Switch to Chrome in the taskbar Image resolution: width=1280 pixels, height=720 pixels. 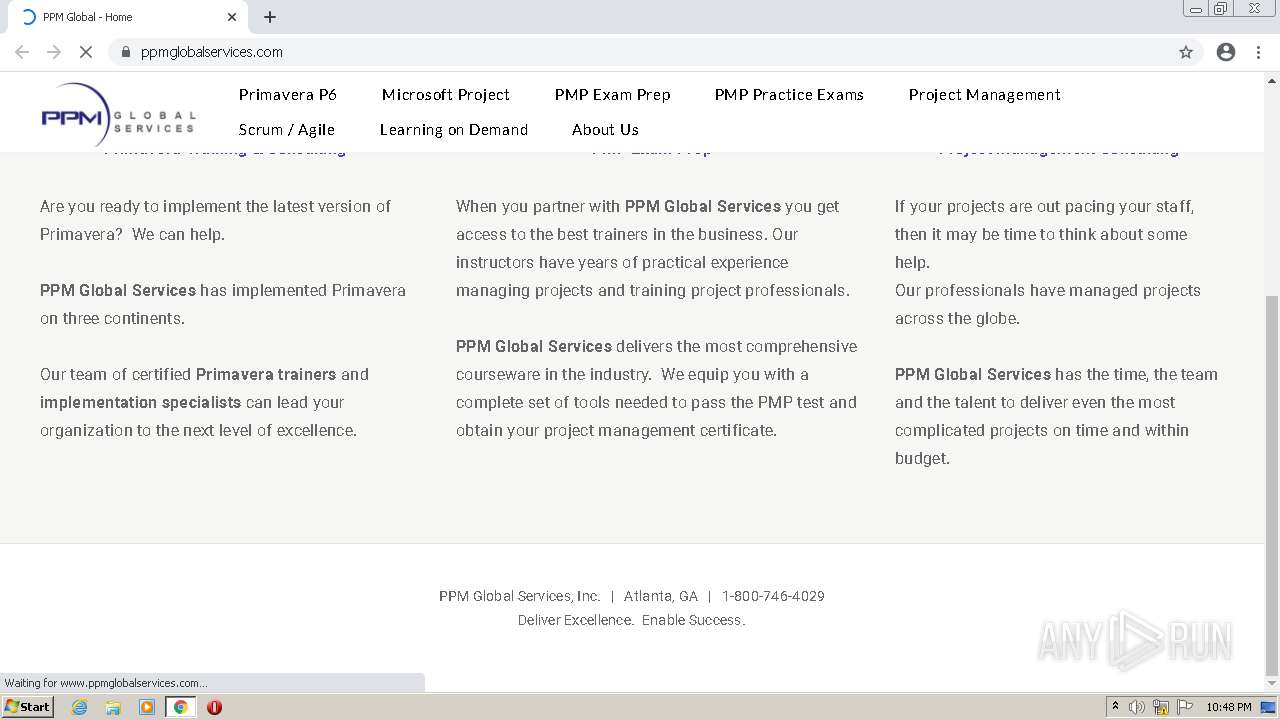tap(180, 707)
